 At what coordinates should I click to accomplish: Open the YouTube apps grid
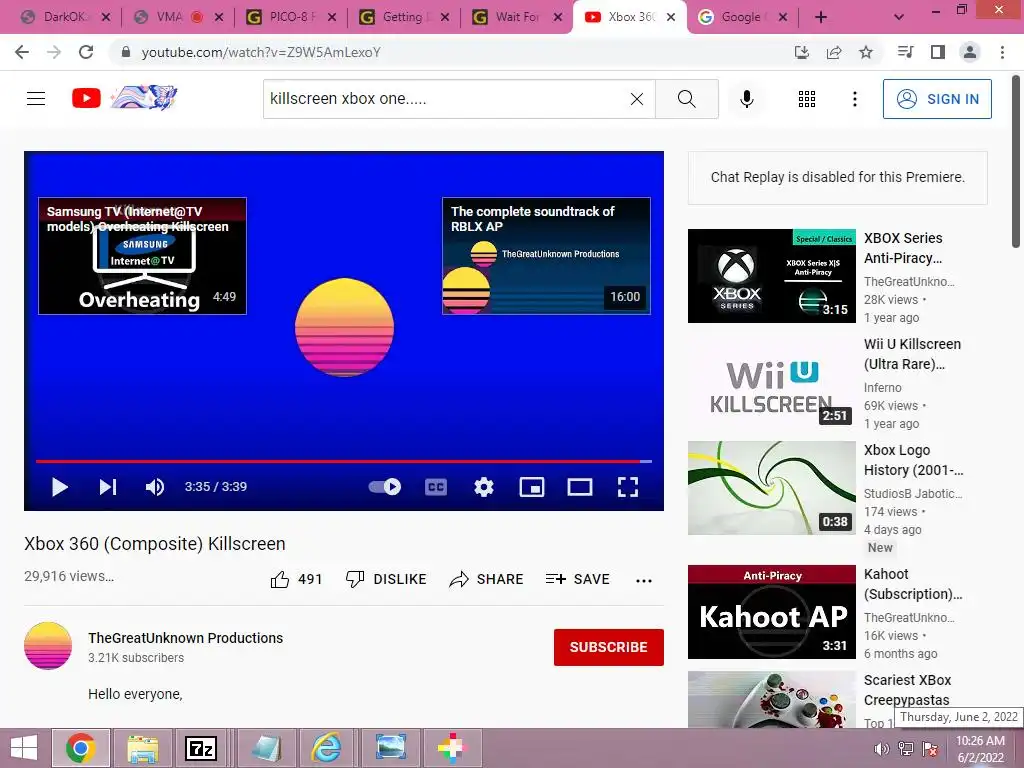(x=807, y=99)
